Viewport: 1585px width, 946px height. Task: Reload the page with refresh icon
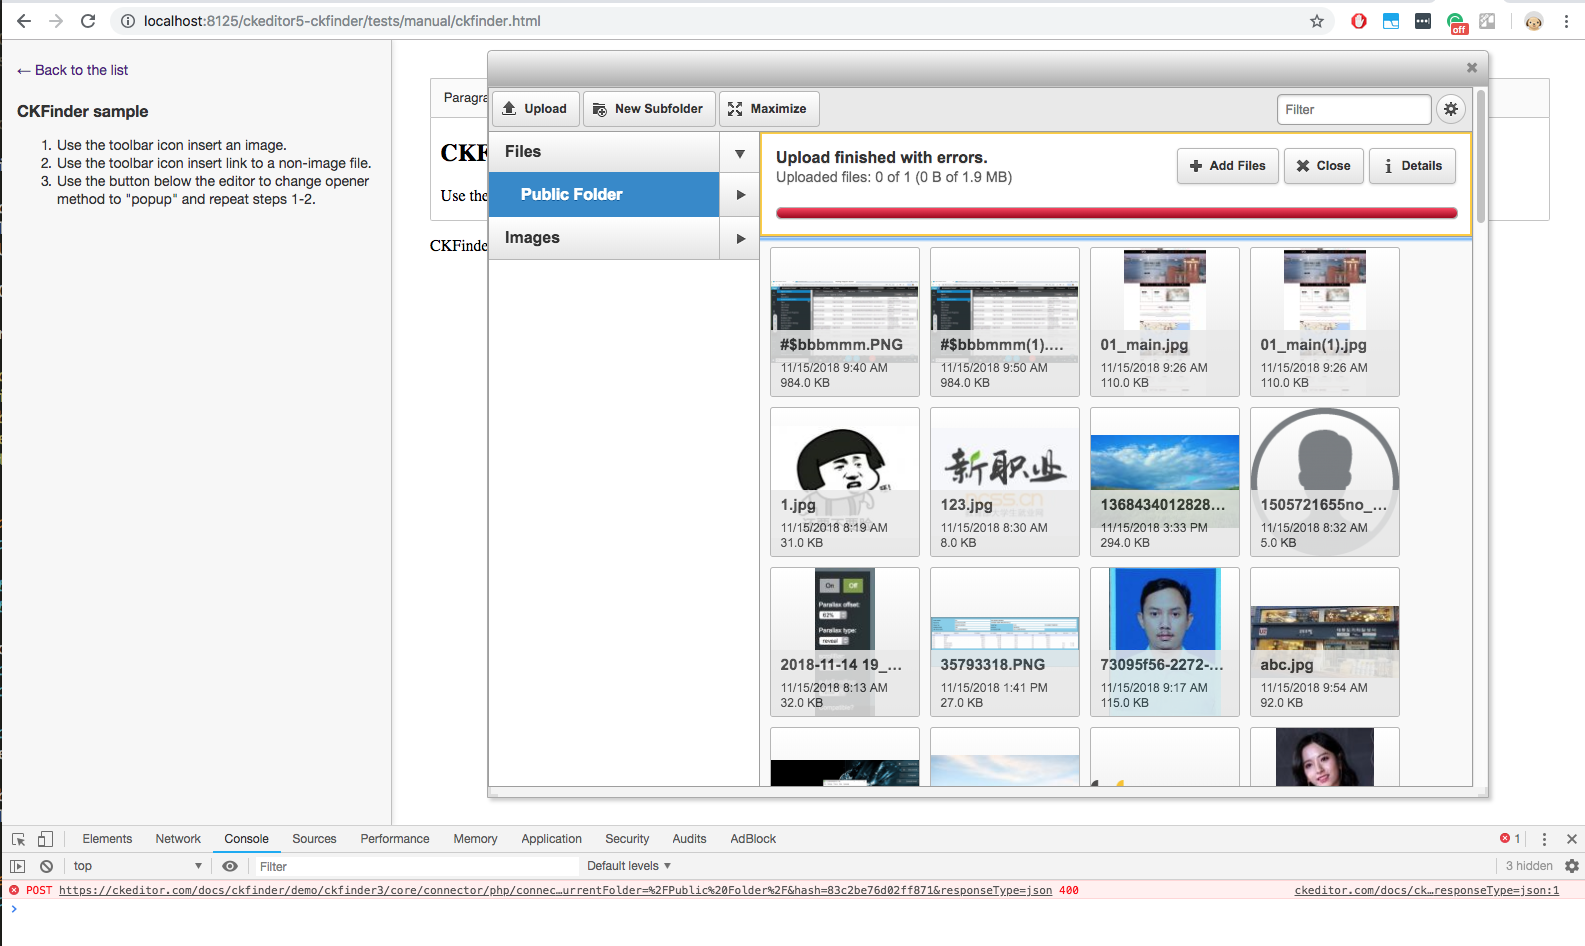[88, 21]
